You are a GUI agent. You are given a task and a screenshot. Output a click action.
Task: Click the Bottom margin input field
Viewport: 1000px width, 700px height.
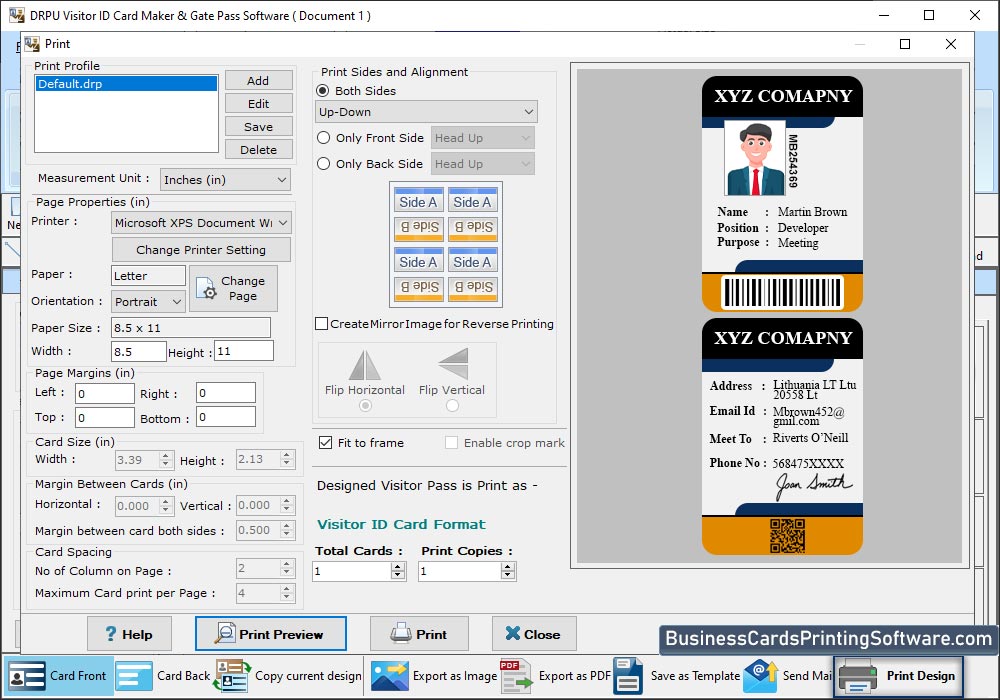pos(226,417)
